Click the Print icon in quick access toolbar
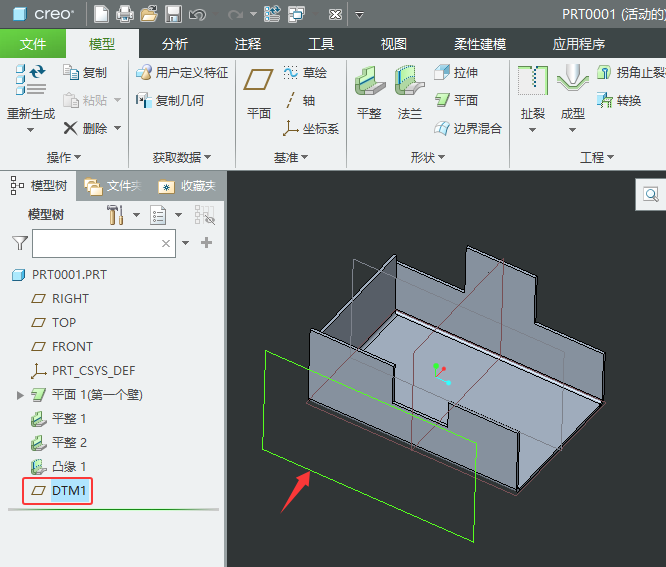The image size is (666, 567). point(125,14)
